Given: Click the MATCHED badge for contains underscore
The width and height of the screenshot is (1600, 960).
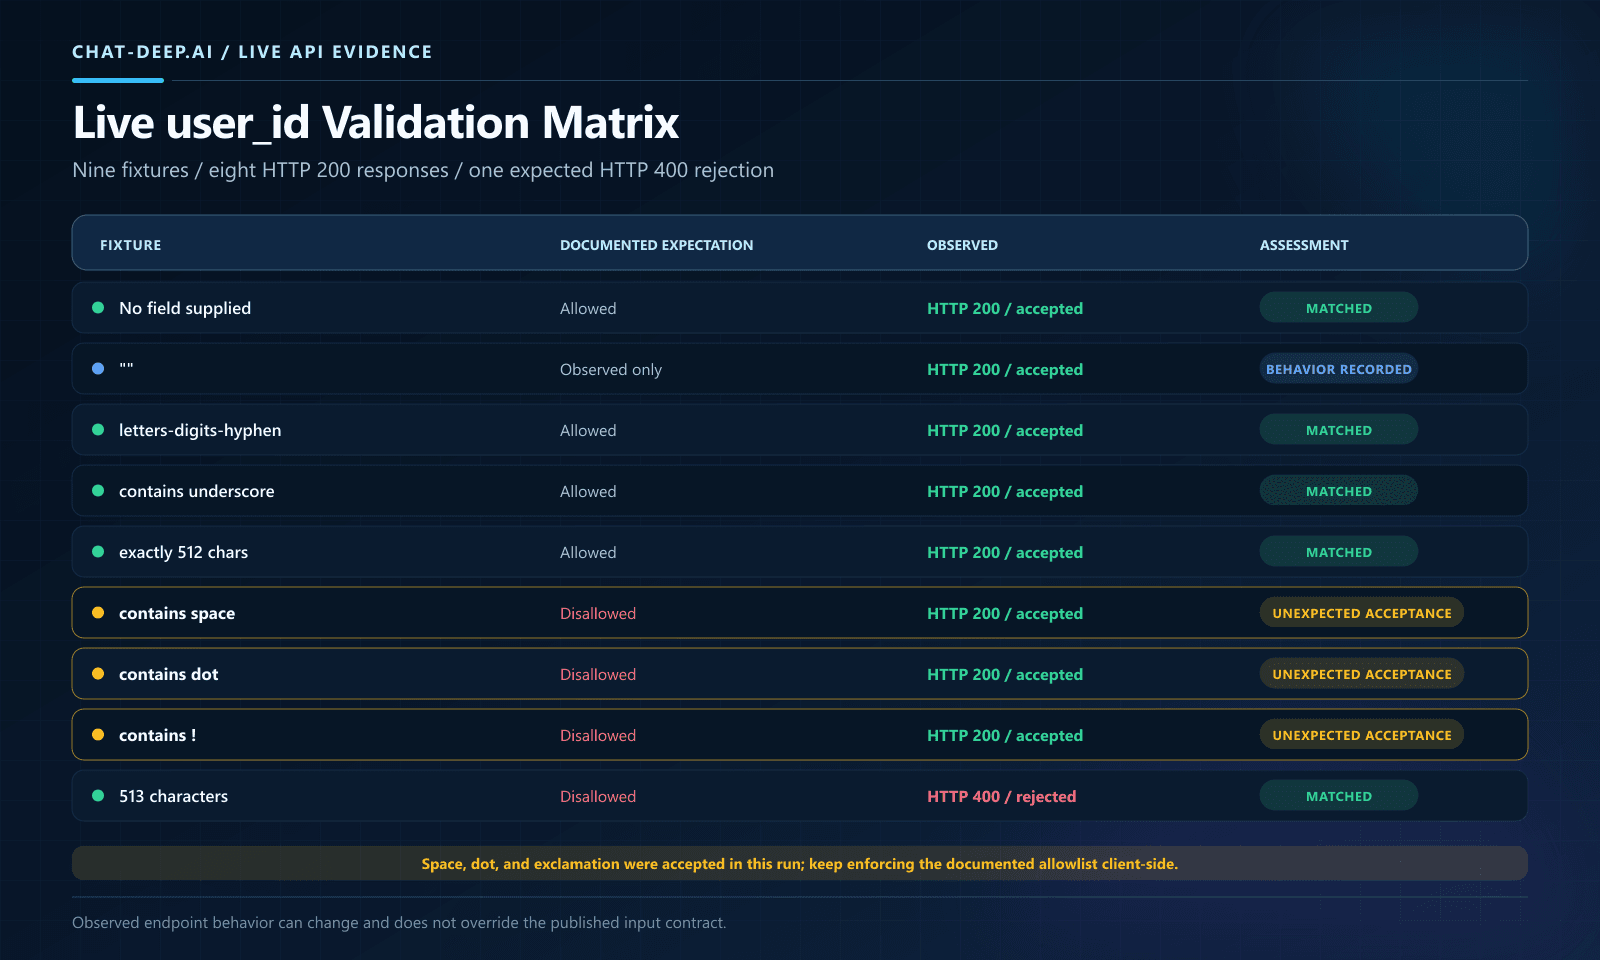Looking at the screenshot, I should [x=1339, y=491].
